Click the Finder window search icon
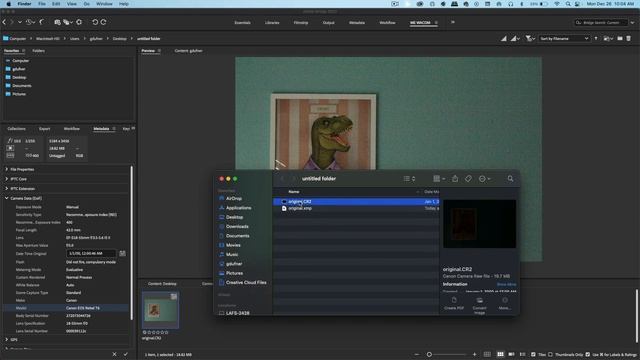640x360 pixels. click(x=510, y=178)
